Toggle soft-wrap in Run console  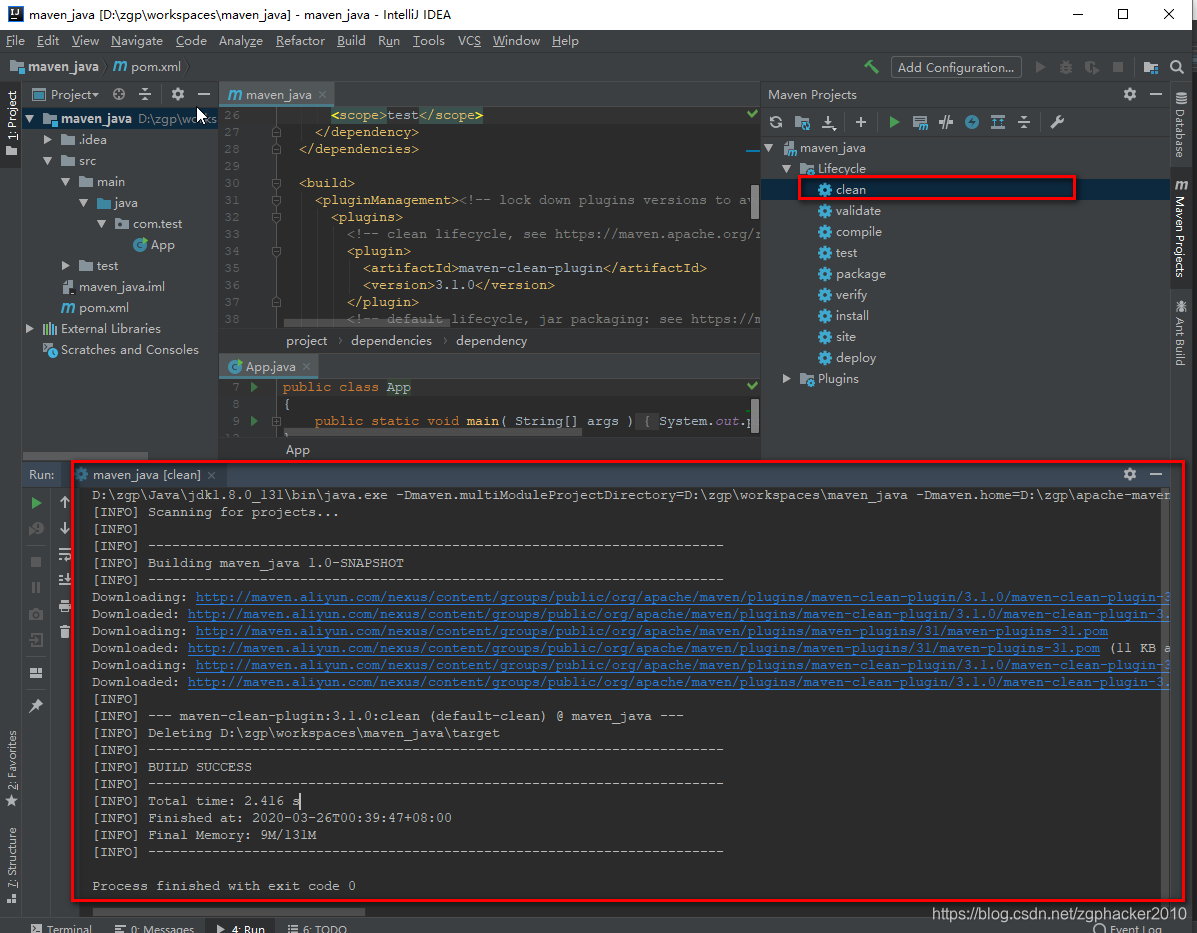(65, 554)
